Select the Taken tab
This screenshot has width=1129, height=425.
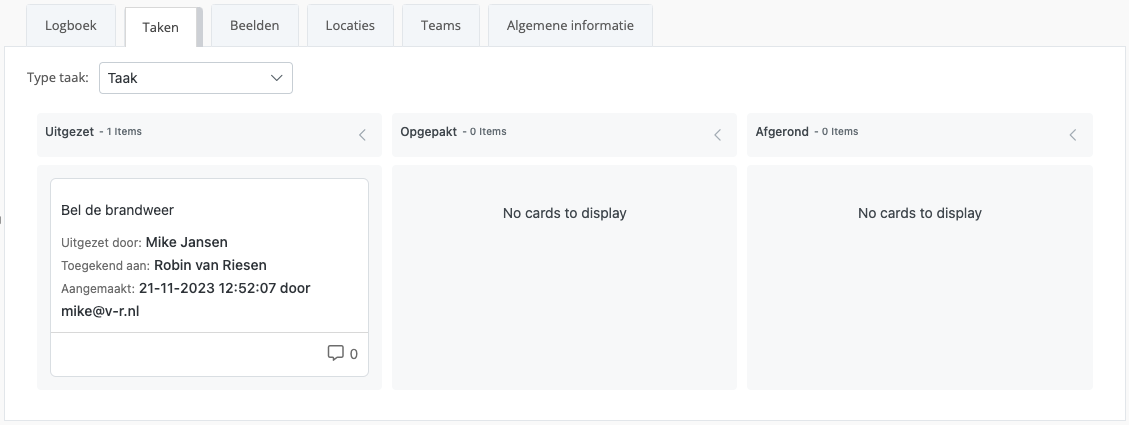[161, 27]
